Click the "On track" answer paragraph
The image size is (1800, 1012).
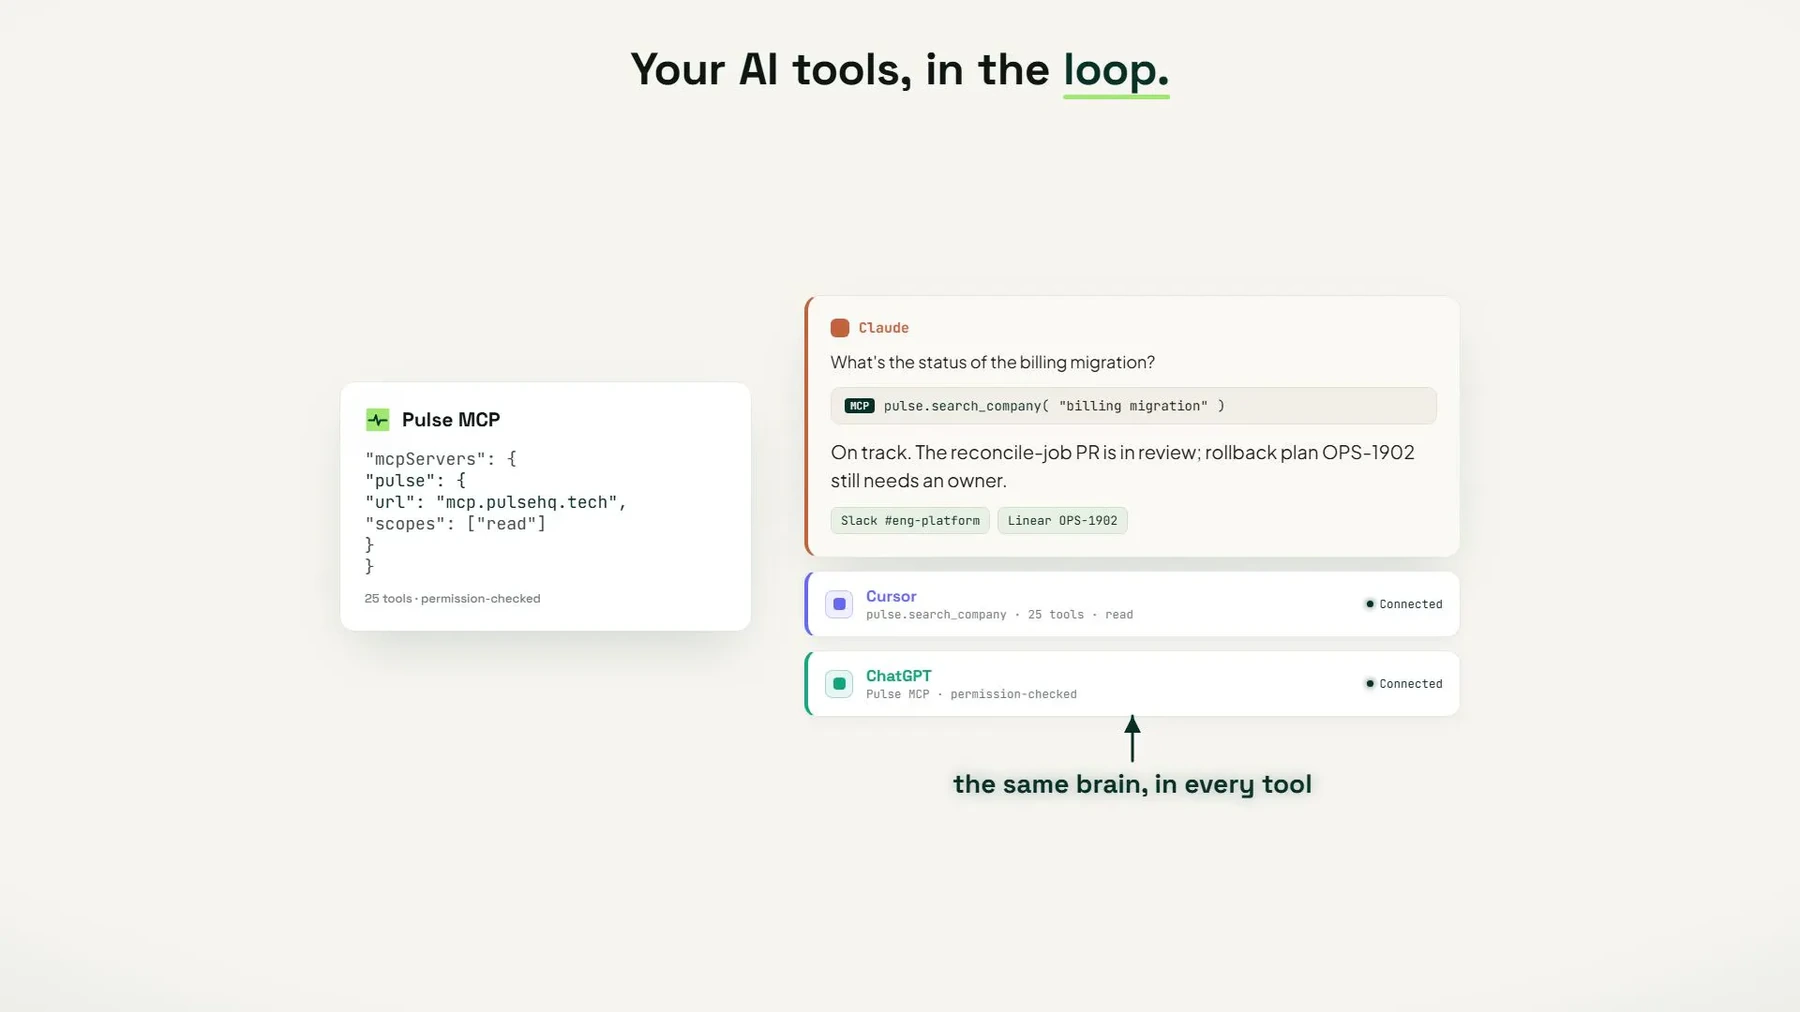[1123, 466]
